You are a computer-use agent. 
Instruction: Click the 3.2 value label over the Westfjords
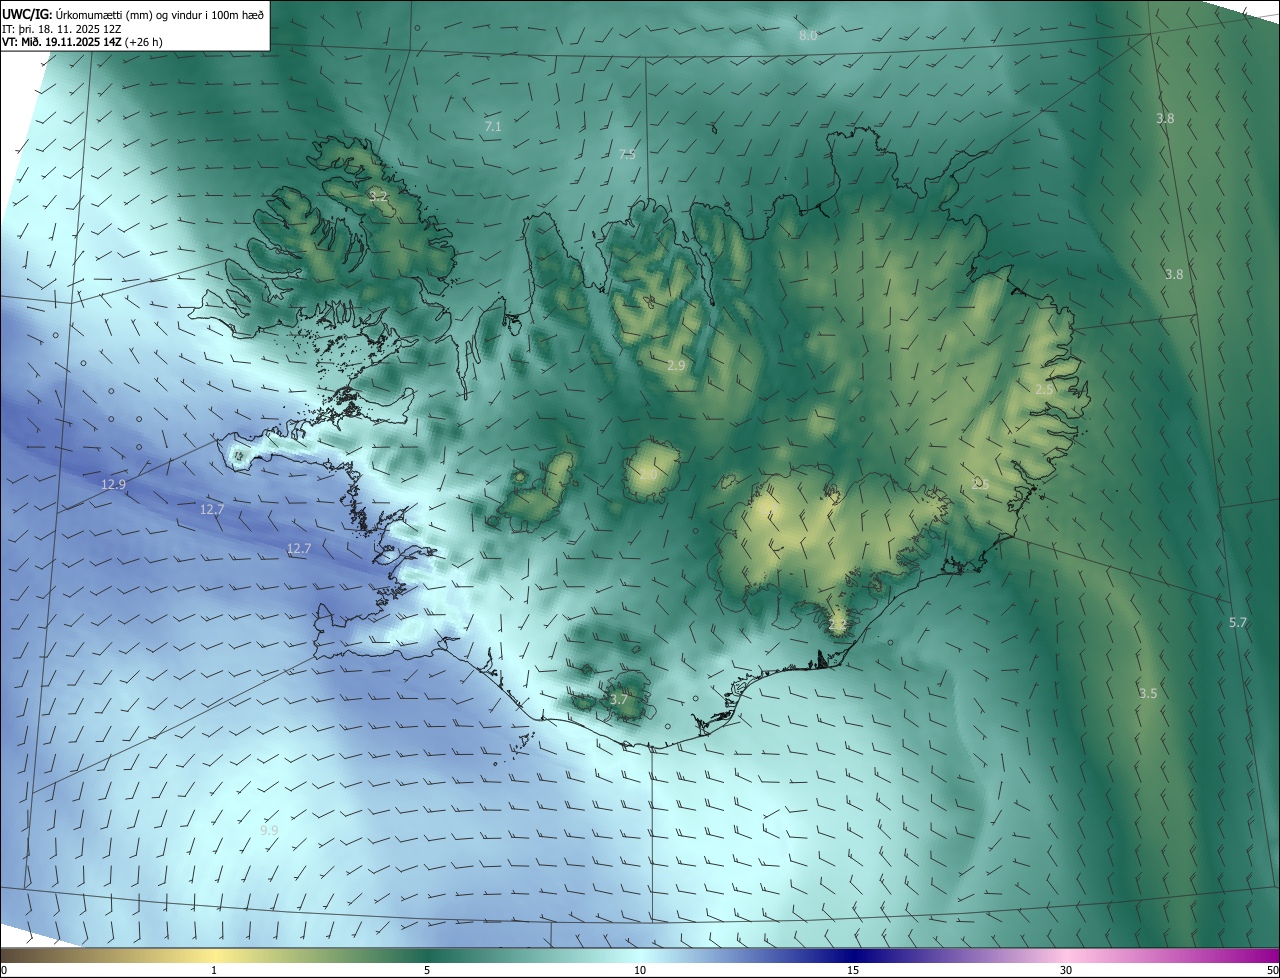[x=378, y=196]
